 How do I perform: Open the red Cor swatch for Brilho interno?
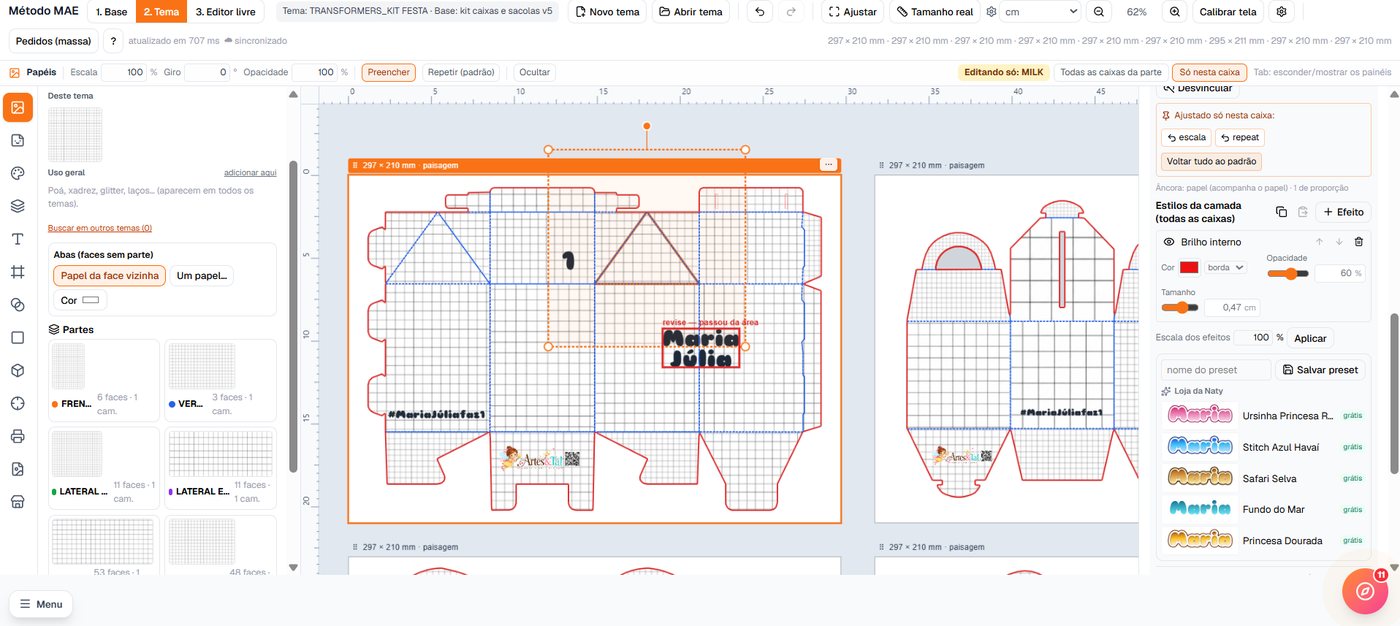pyautogui.click(x=1189, y=267)
